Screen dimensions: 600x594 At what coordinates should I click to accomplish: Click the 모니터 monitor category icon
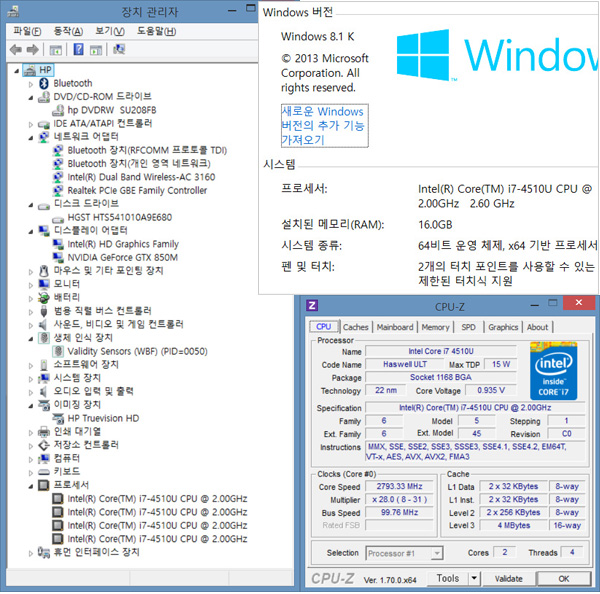point(44,284)
